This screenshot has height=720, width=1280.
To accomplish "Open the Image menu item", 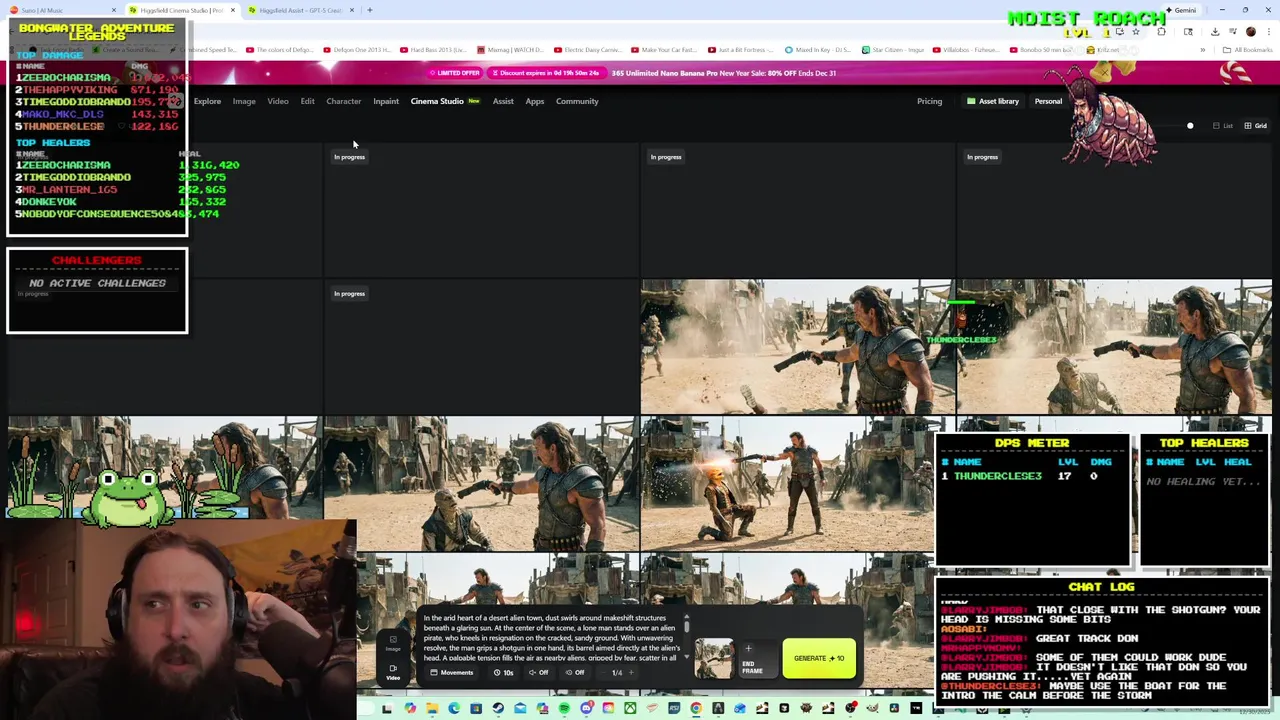I will pyautogui.click(x=244, y=101).
